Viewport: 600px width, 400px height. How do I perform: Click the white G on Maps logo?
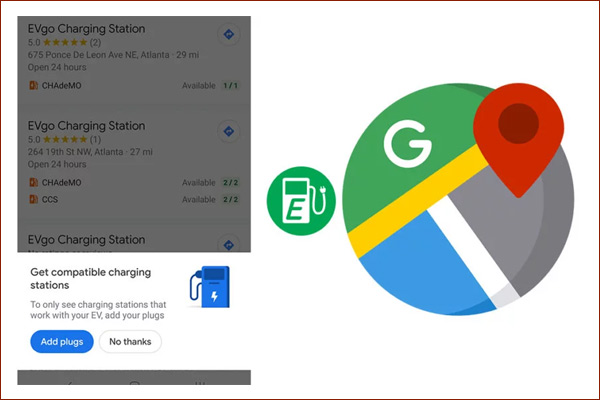(408, 144)
